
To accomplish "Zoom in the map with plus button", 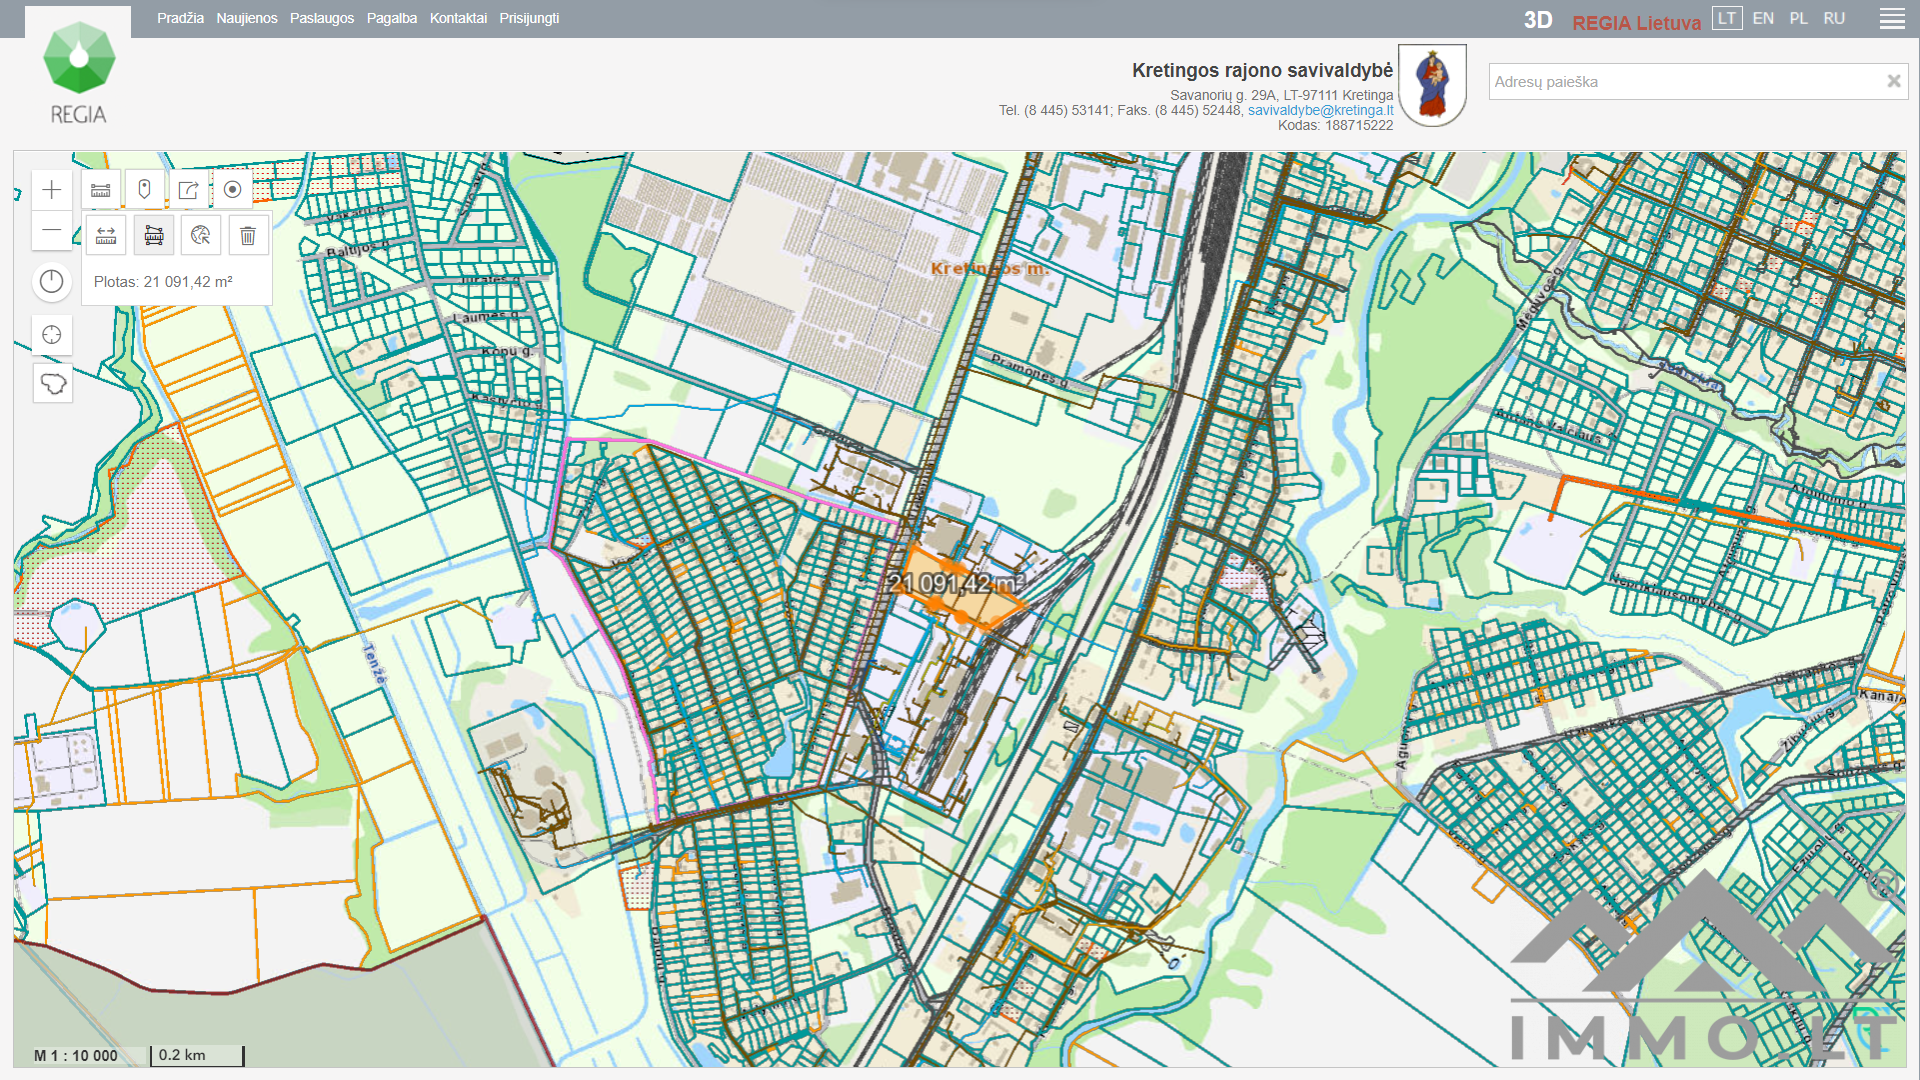I will (52, 190).
